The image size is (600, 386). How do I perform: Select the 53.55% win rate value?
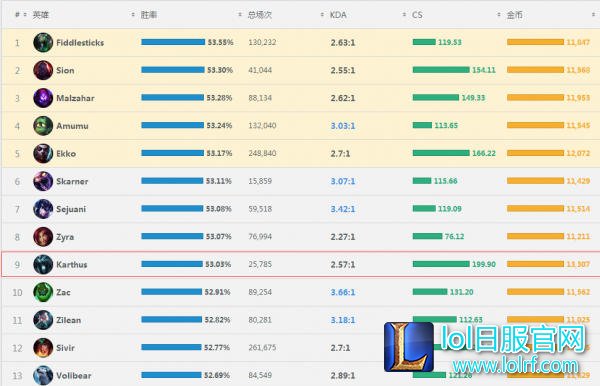pyautogui.click(x=220, y=42)
